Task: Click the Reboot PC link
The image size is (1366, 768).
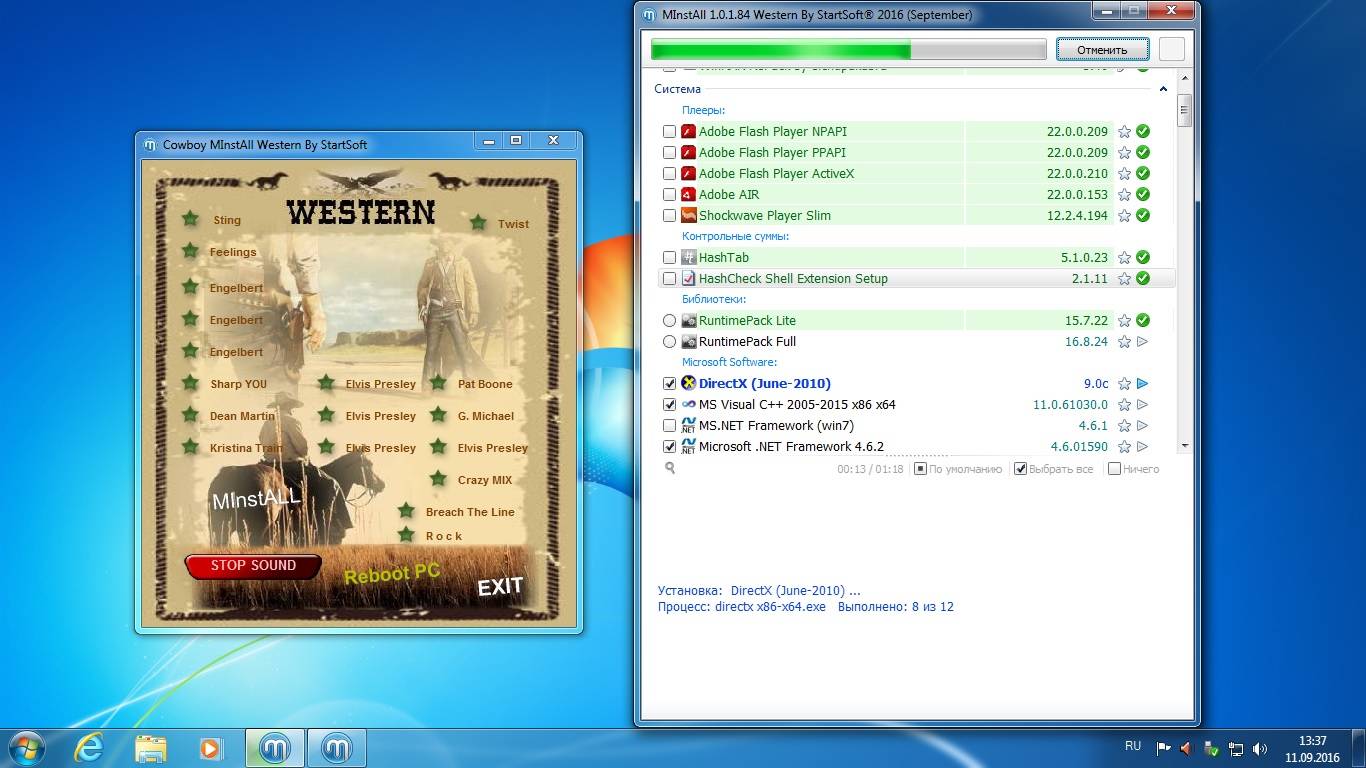Action: (392, 574)
